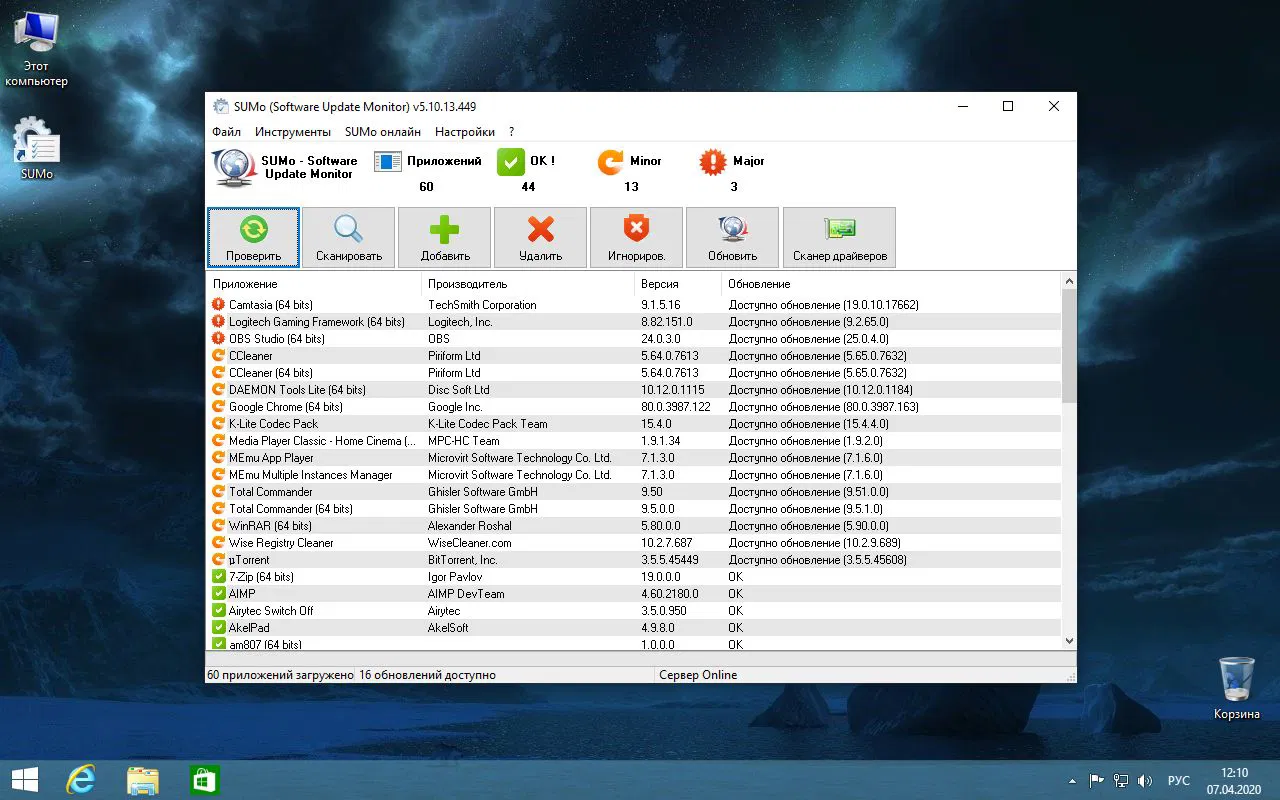This screenshot has width=1280, height=800.
Task: Open the Store app on the taskbar
Action: tap(204, 780)
